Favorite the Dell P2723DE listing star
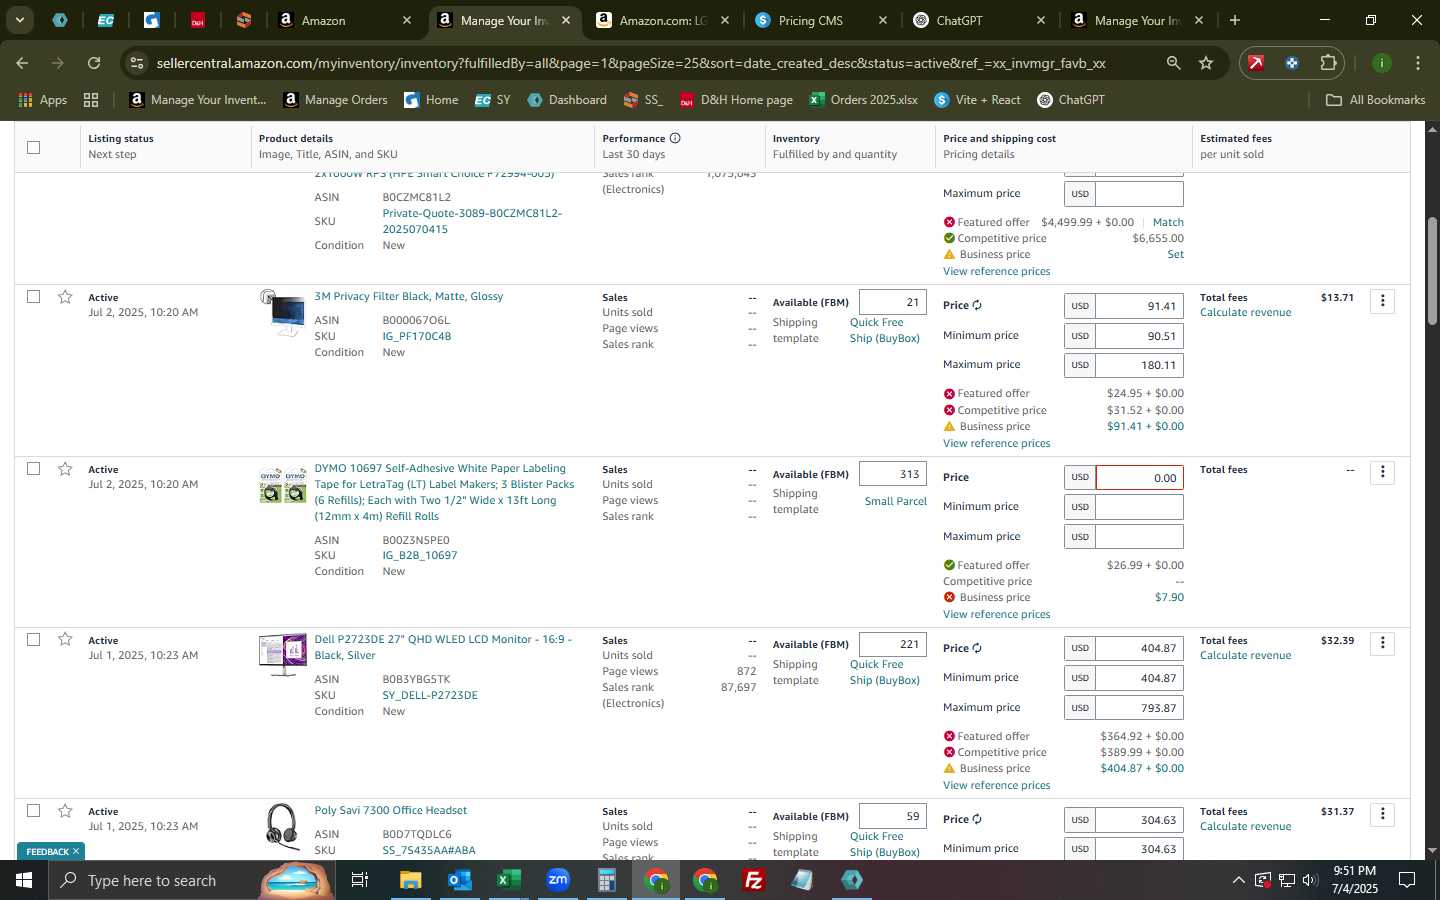 click(65, 639)
